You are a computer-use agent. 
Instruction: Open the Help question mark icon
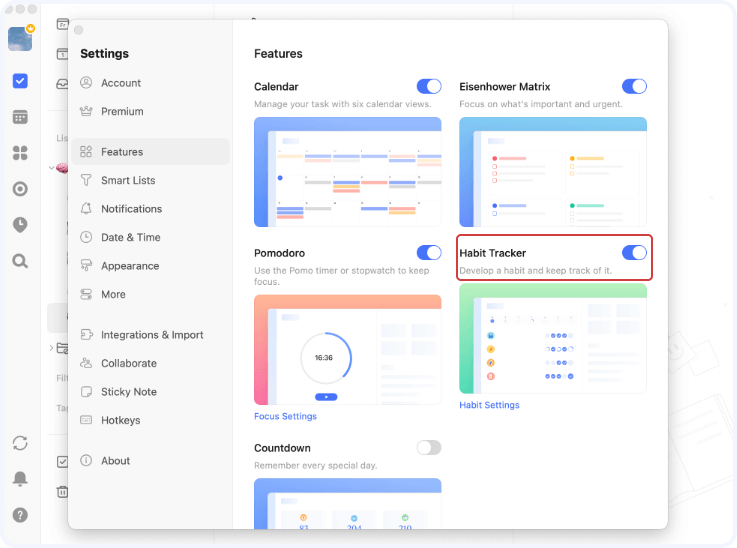(20, 515)
